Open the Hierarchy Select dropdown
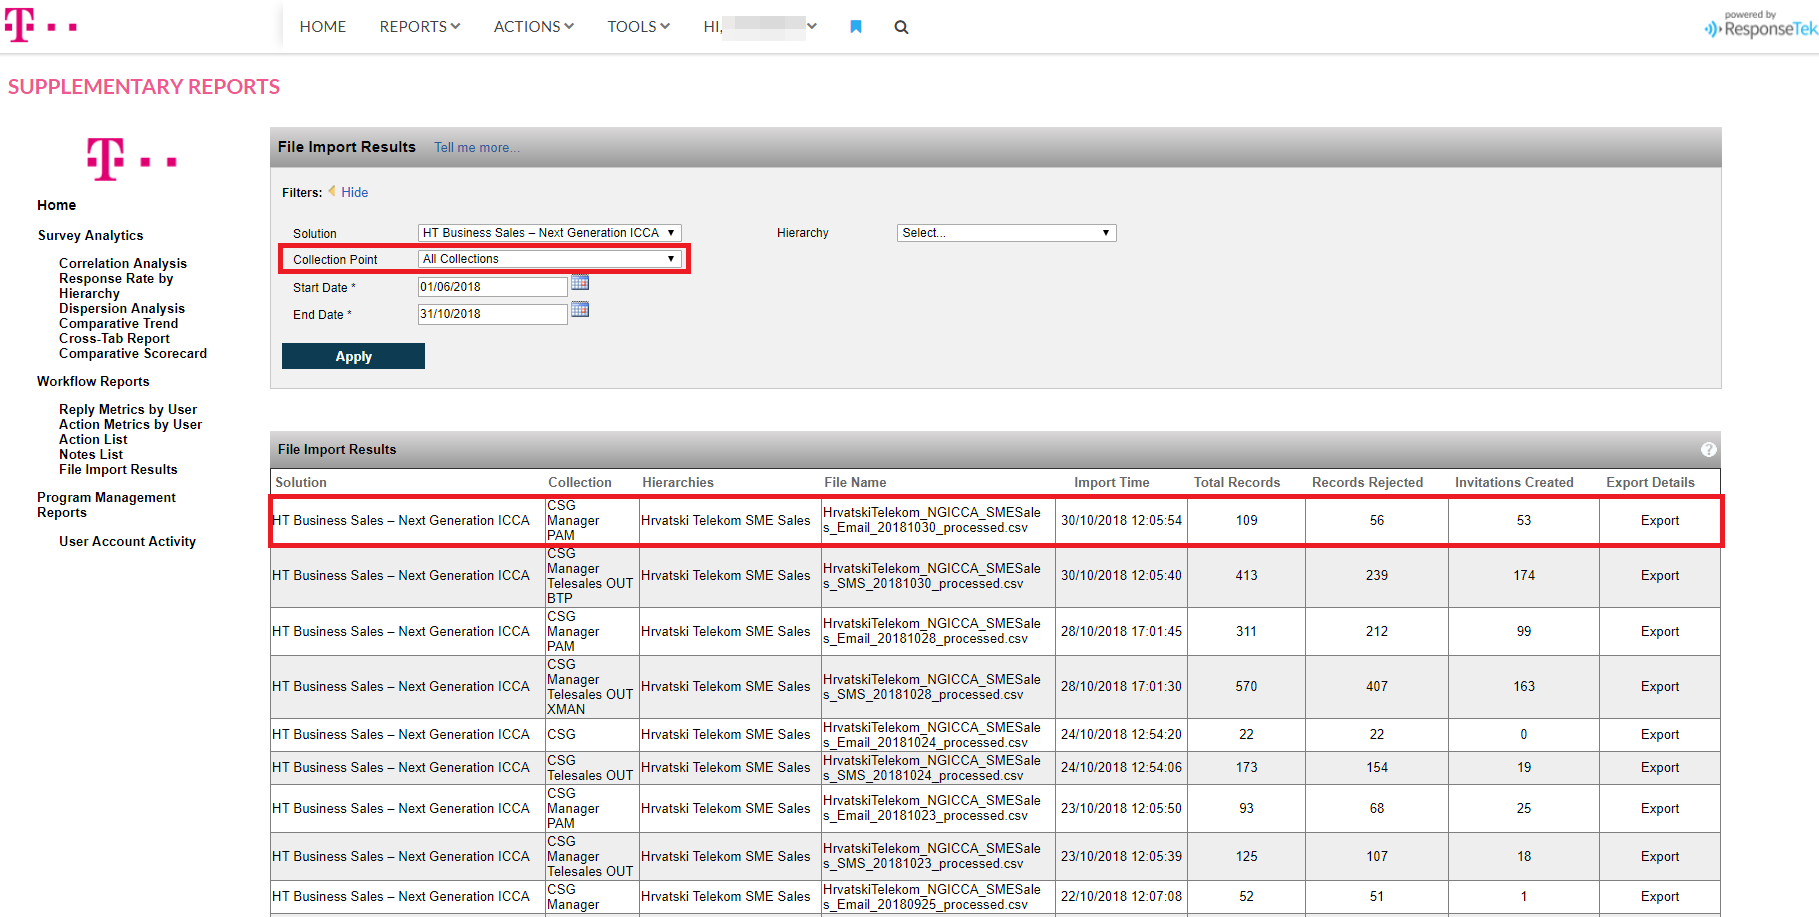 click(x=1006, y=233)
